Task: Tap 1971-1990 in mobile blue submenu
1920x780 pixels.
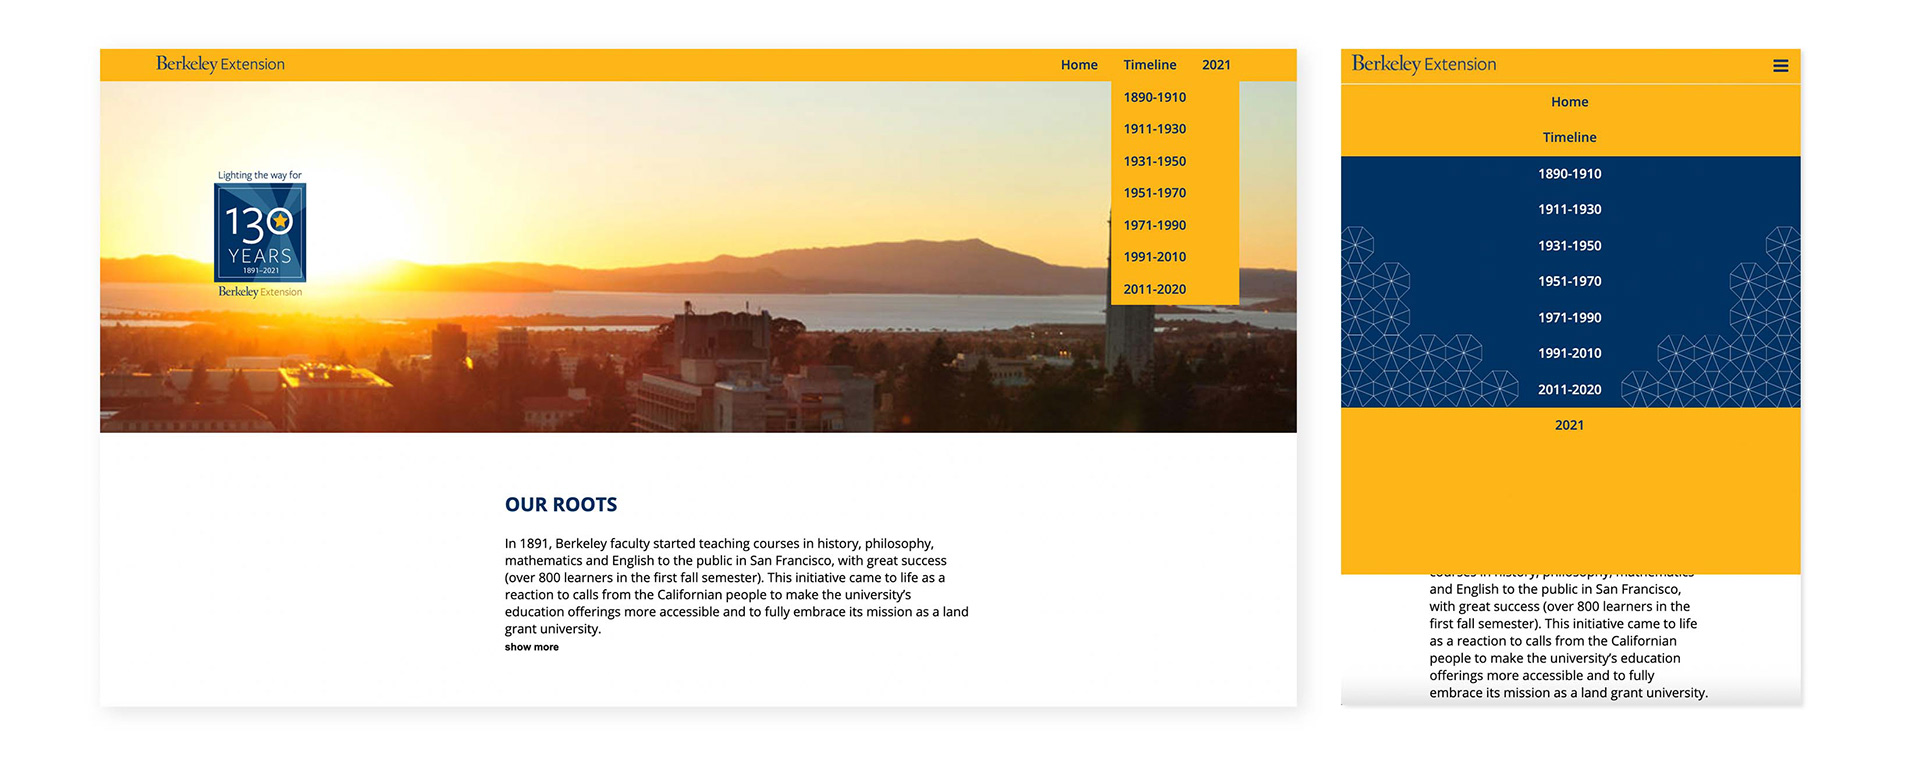Action: [1570, 318]
